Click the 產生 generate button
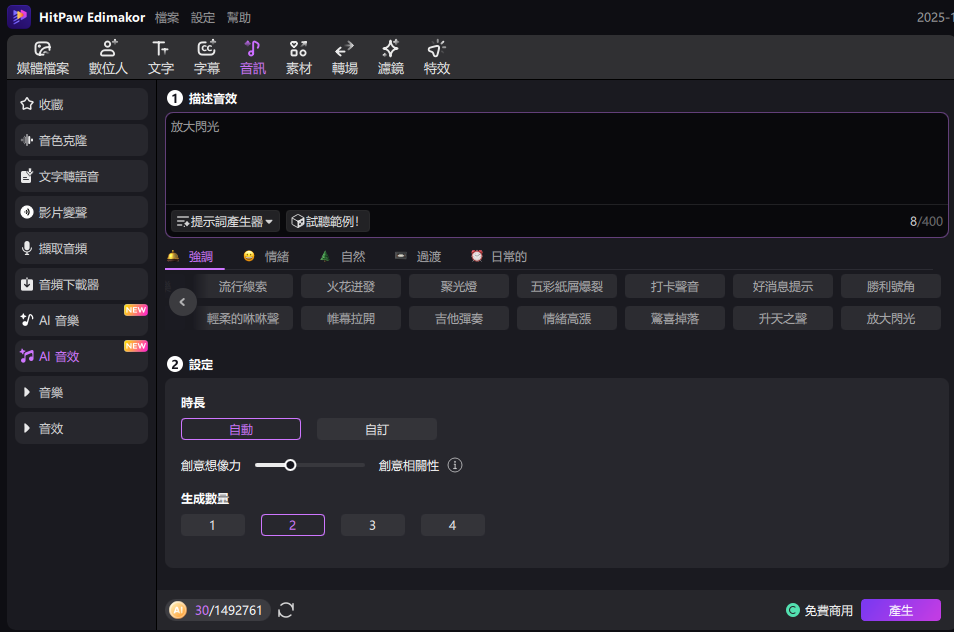The height and width of the screenshot is (632, 954). pyautogui.click(x=900, y=610)
